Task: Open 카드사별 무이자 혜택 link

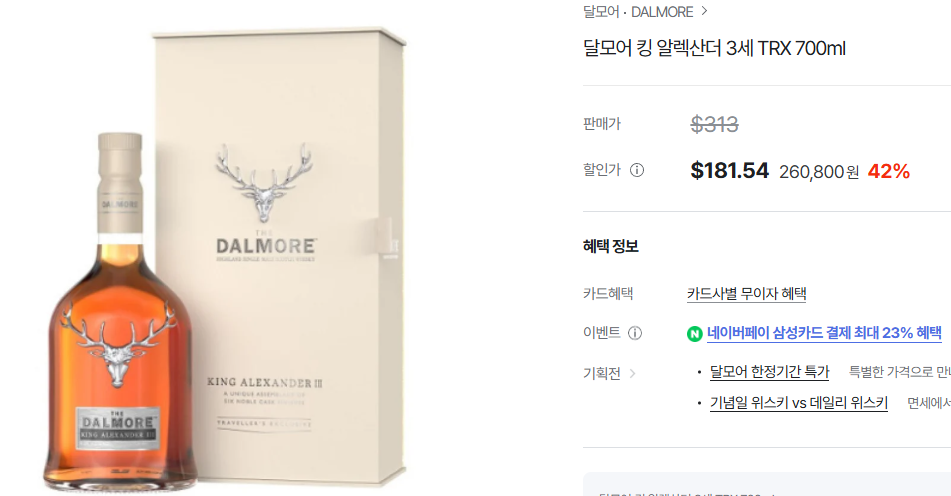Action: pos(747,293)
